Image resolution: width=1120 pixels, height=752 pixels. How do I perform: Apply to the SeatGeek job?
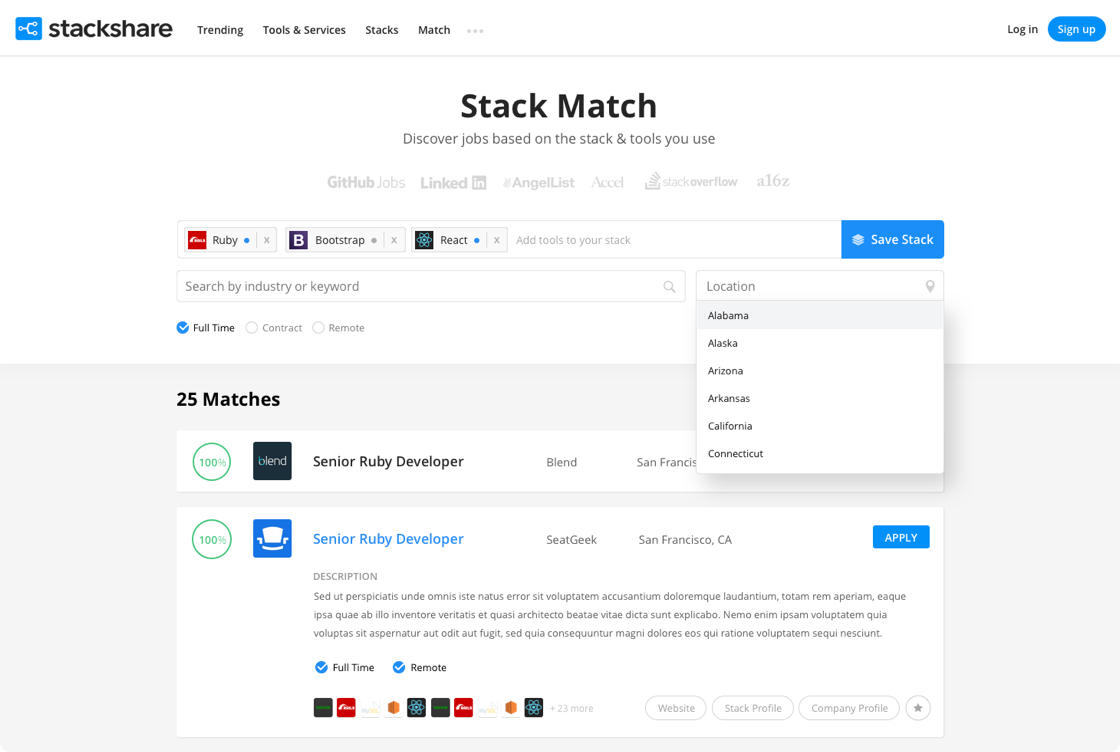click(x=901, y=537)
